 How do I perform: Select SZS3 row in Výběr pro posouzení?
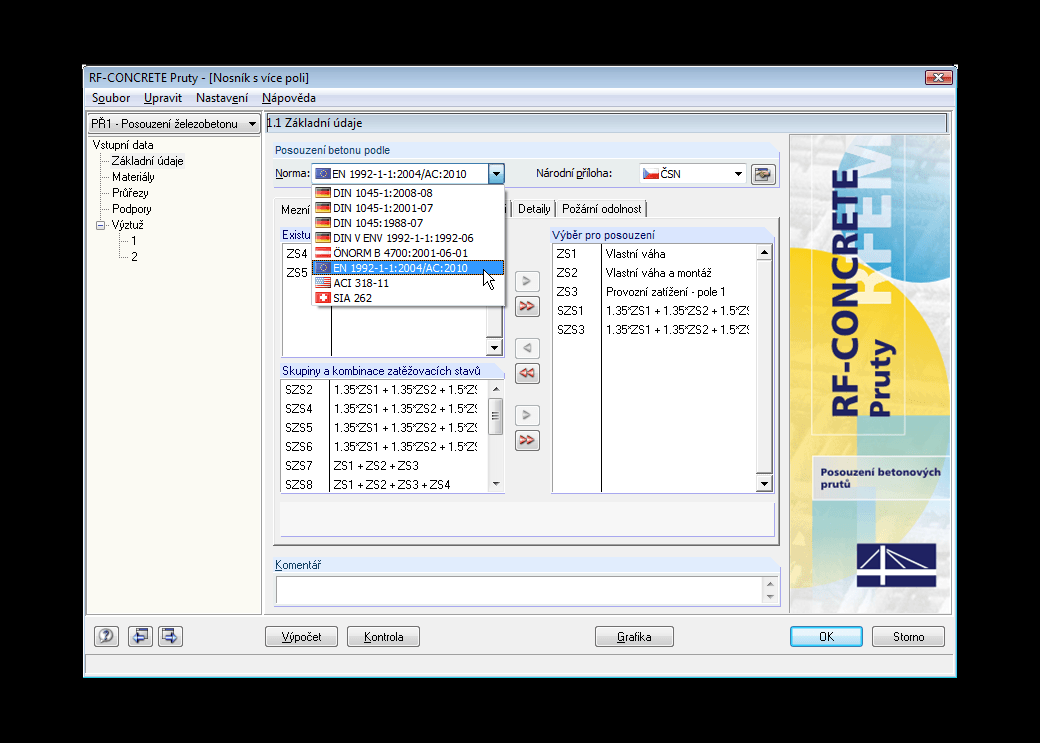pyautogui.click(x=654, y=330)
